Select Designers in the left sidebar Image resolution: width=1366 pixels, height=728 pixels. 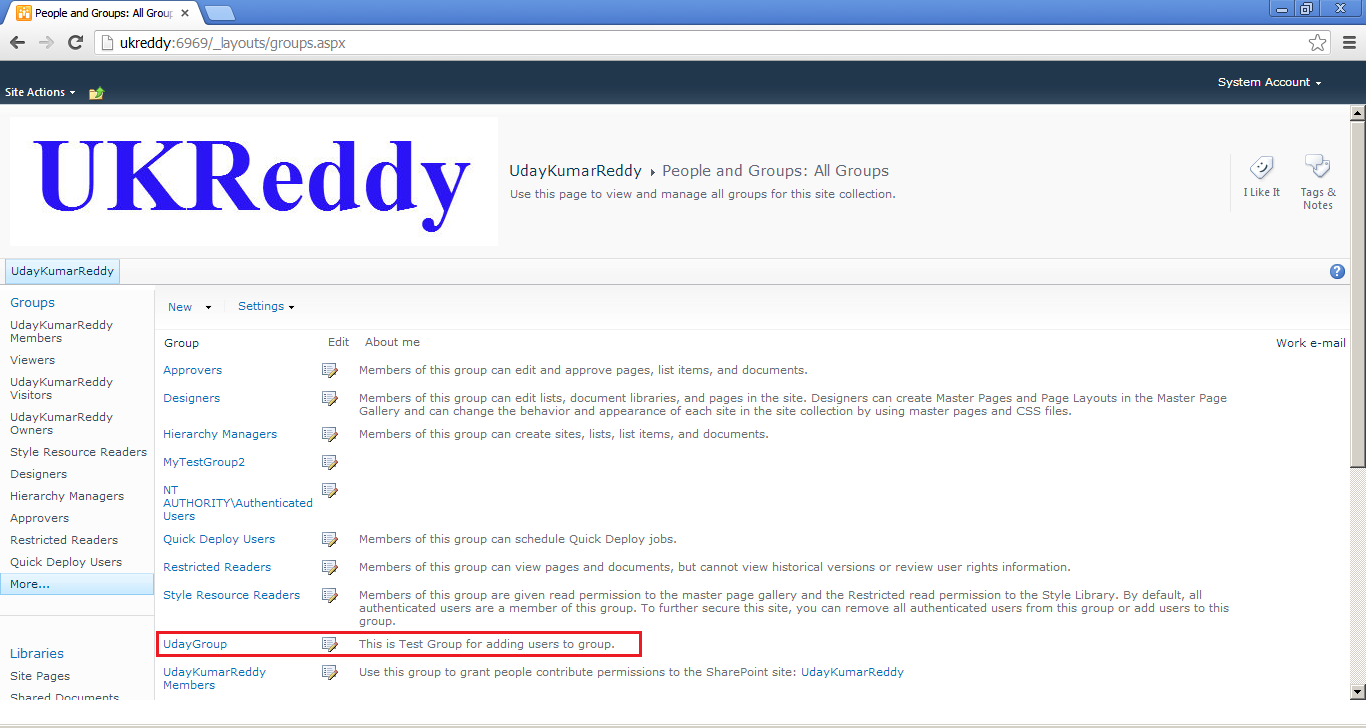[x=38, y=474]
